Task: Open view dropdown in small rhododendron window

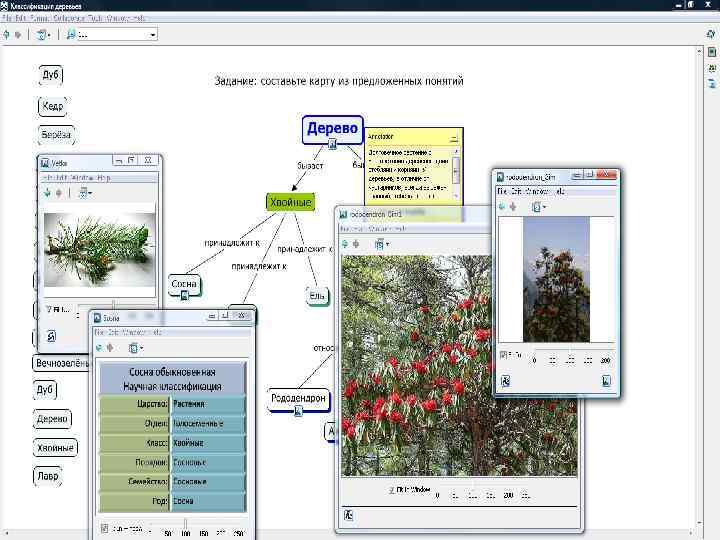Action: [539, 207]
